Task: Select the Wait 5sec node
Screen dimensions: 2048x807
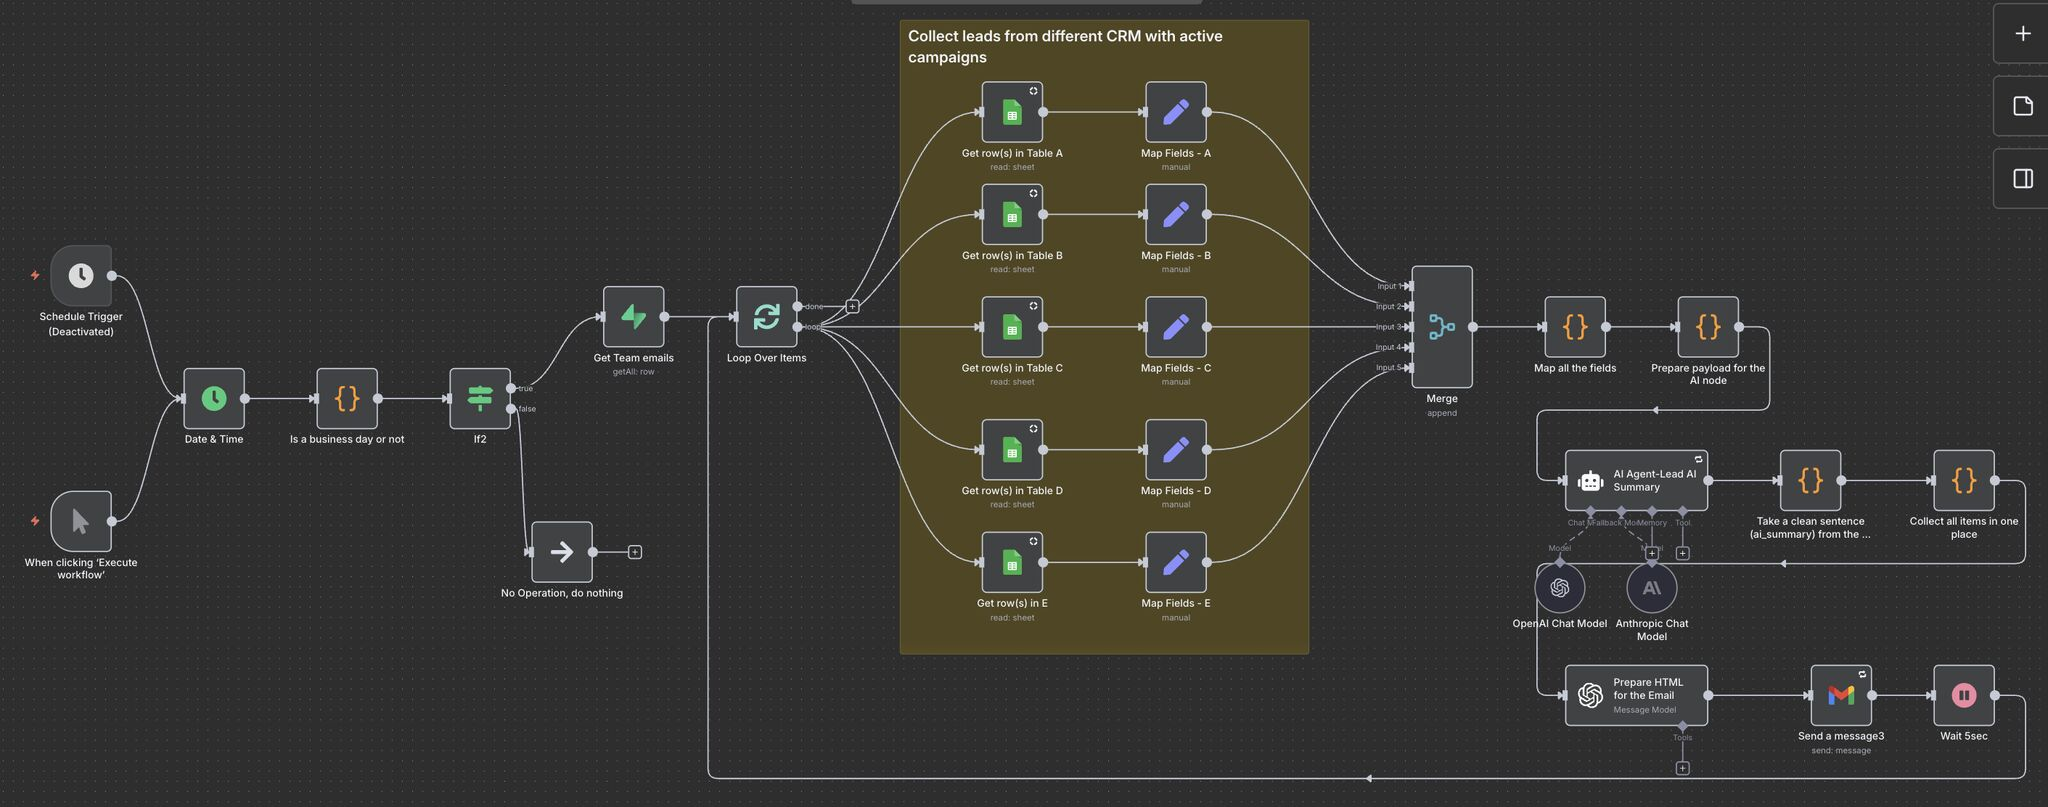Action: 1963,695
